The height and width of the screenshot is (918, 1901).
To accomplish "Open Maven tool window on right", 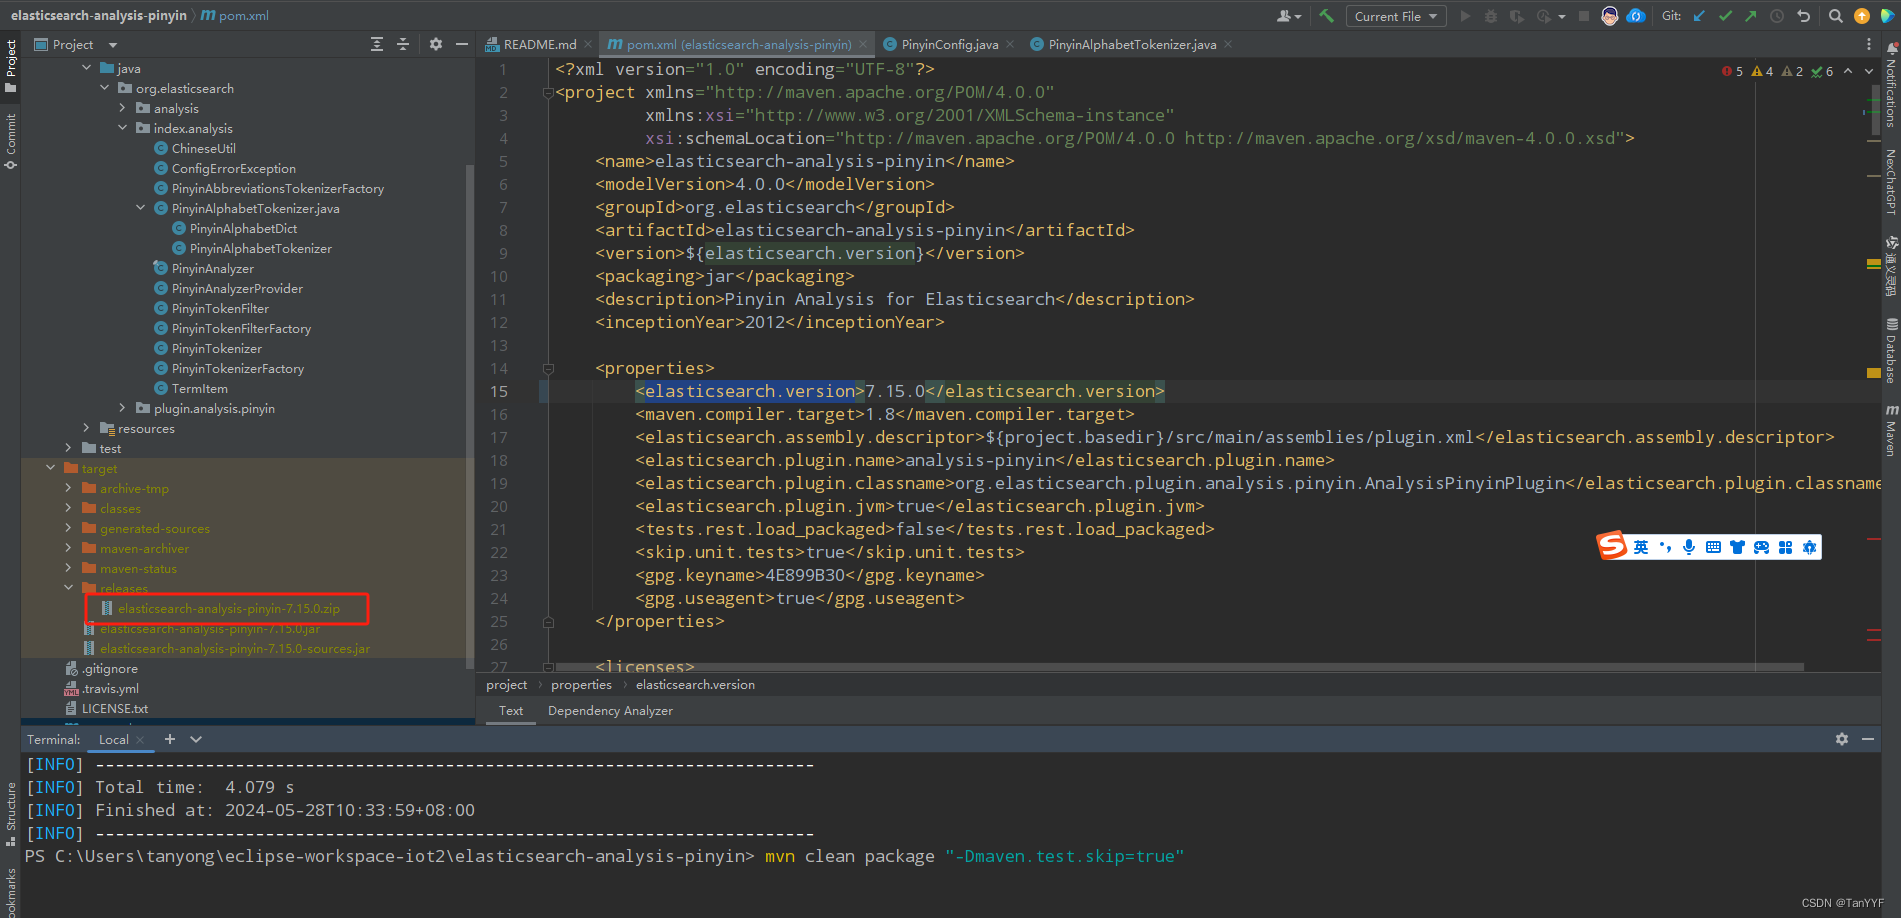I will tap(1891, 431).
